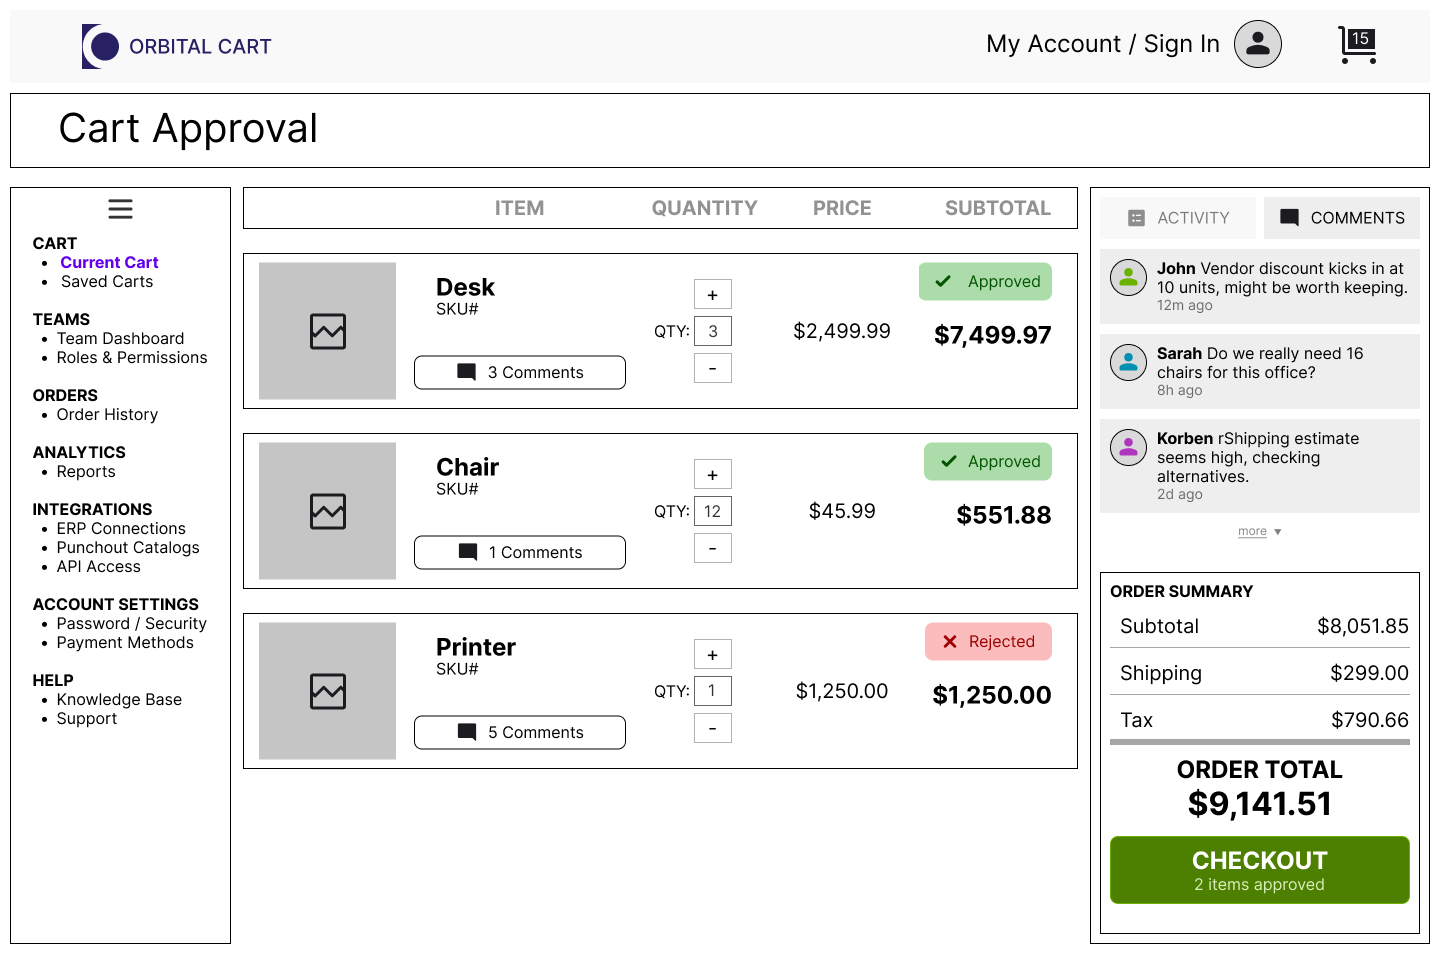Viewport: 1440px width, 953px height.
Task: Select the Comments tab
Action: tap(1342, 218)
